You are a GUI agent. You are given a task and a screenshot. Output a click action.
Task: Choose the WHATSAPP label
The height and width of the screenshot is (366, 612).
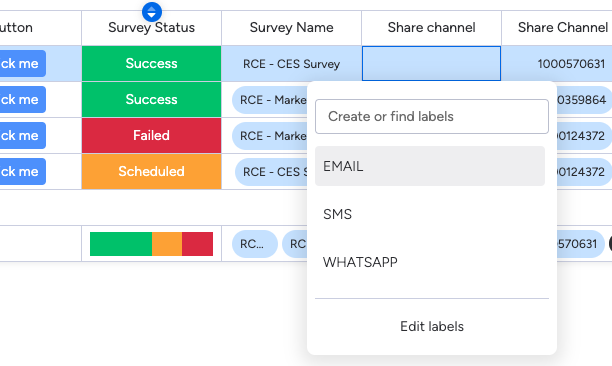coord(430,262)
